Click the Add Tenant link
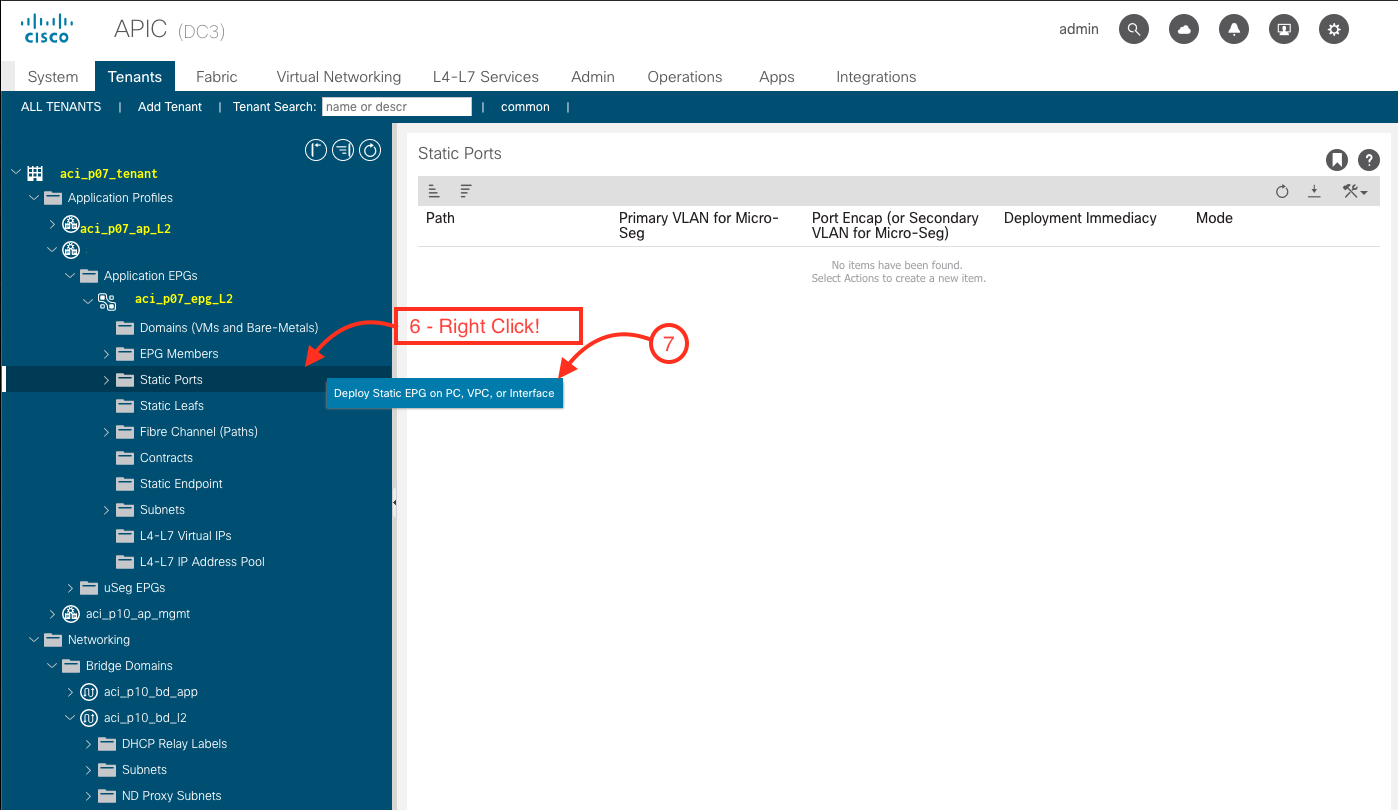This screenshot has width=1398, height=810. pos(170,107)
